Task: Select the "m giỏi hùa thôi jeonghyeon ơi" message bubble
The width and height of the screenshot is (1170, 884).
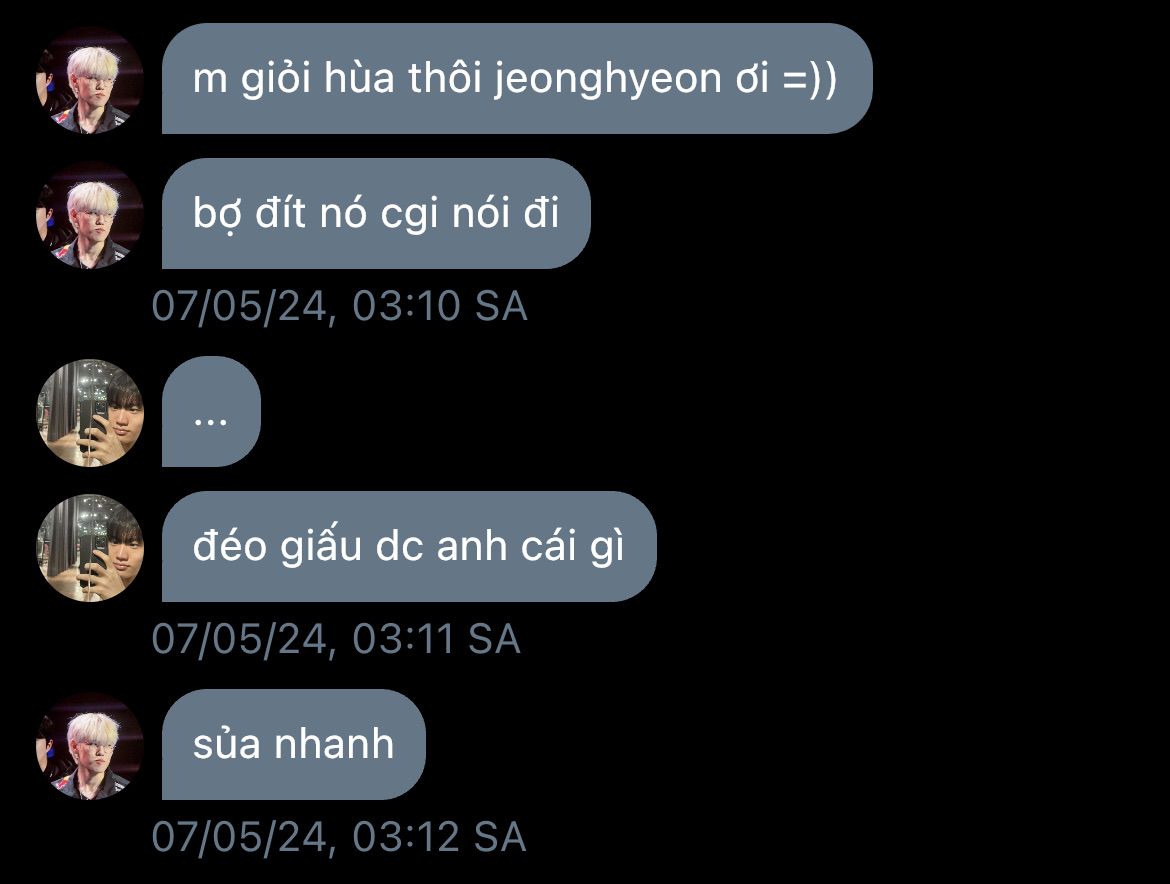Action: click(x=517, y=79)
